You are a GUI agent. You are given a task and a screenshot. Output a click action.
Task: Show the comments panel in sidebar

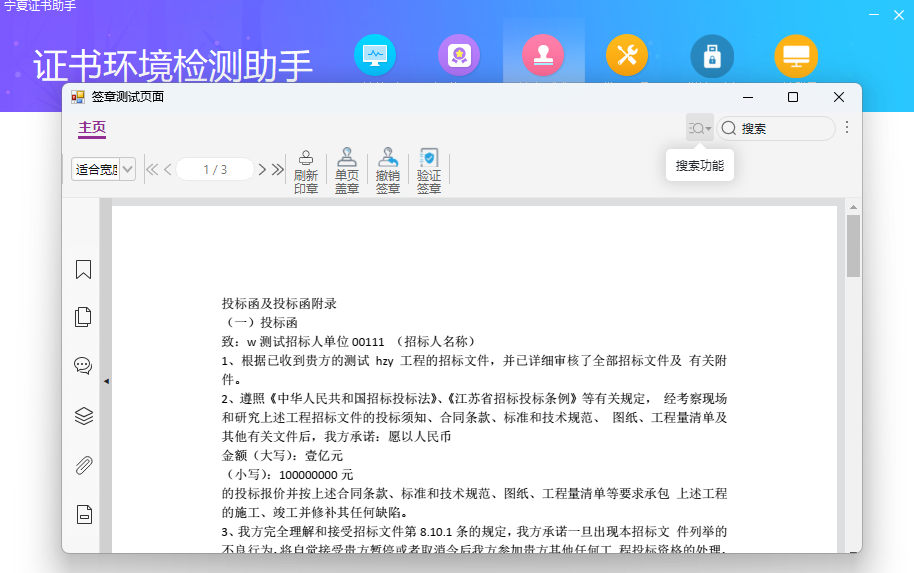(84, 366)
